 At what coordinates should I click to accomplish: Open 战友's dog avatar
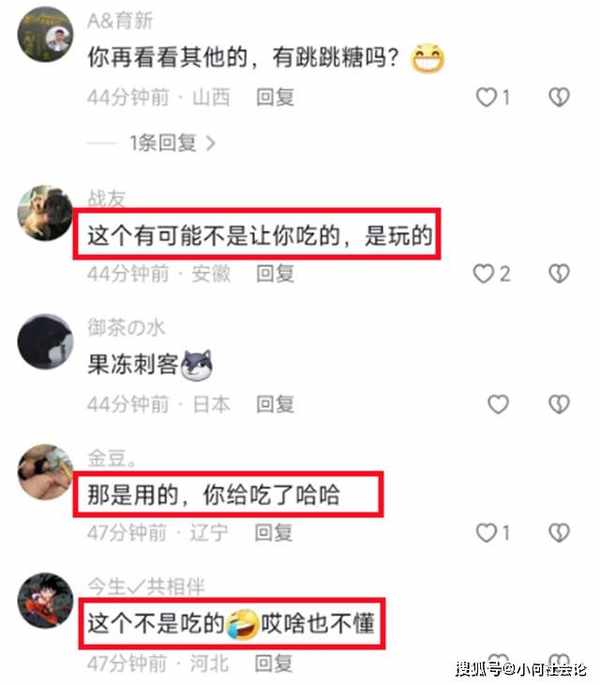[45, 213]
